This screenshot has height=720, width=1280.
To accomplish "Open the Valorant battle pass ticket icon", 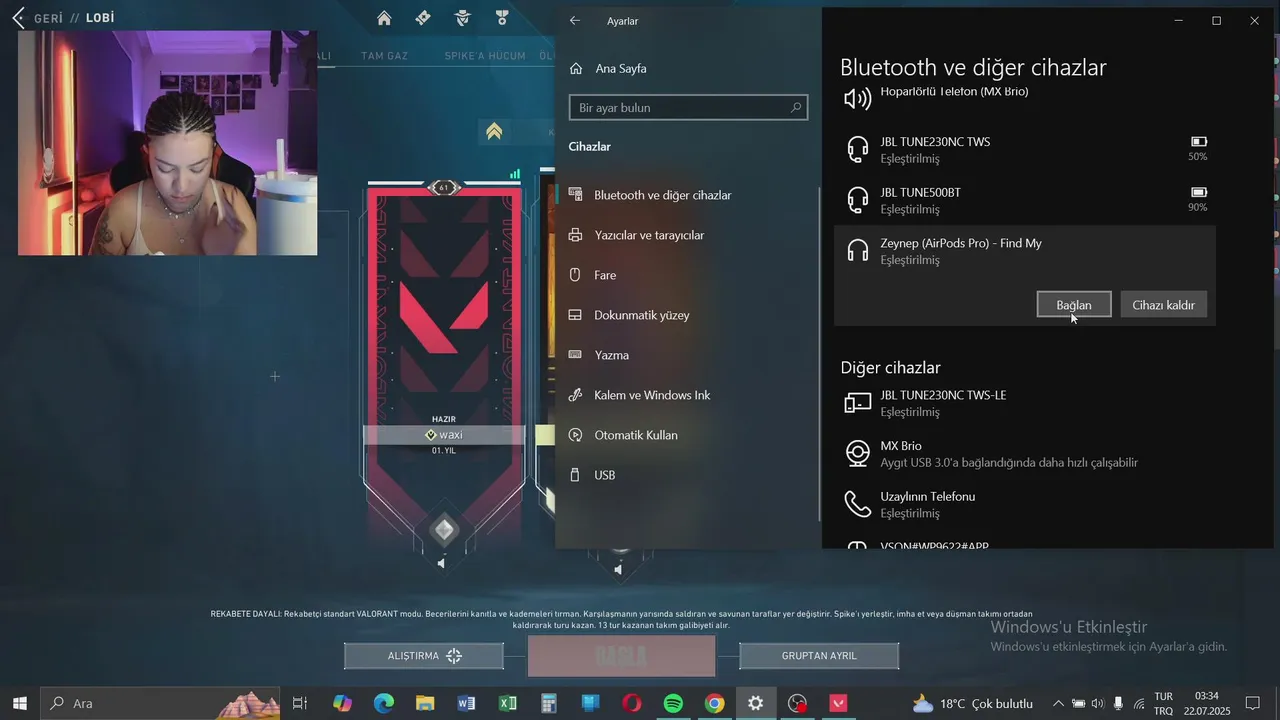I will click(x=423, y=18).
